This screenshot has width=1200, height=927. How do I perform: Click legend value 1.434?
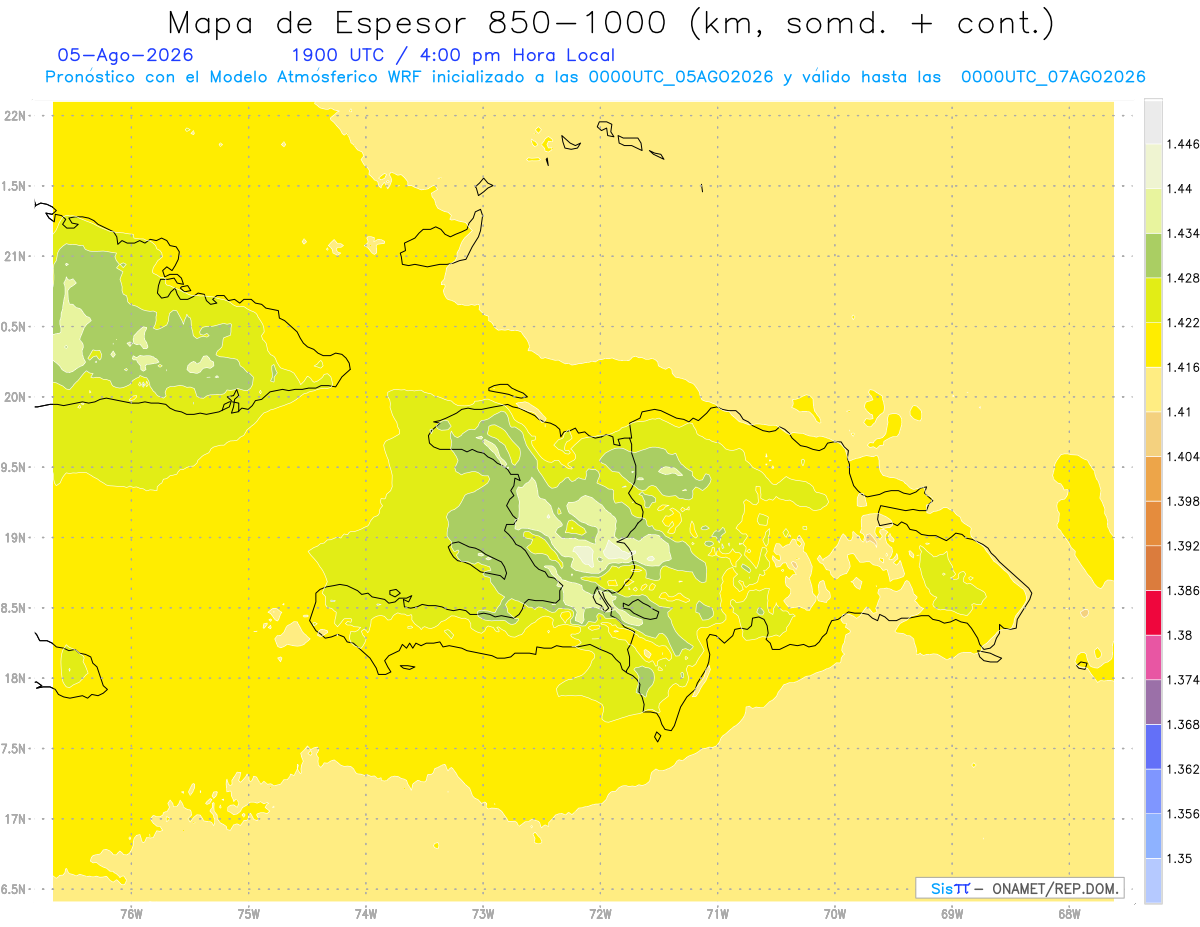click(1184, 233)
